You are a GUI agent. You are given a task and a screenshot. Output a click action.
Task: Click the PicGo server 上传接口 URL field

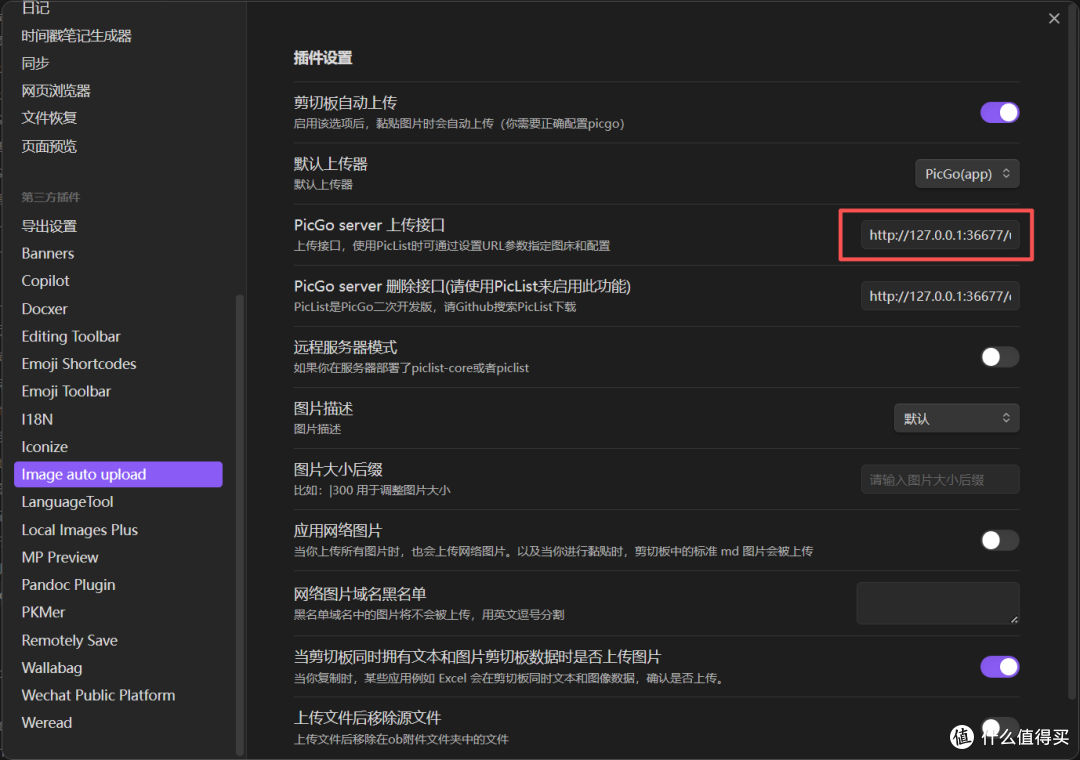(939, 235)
